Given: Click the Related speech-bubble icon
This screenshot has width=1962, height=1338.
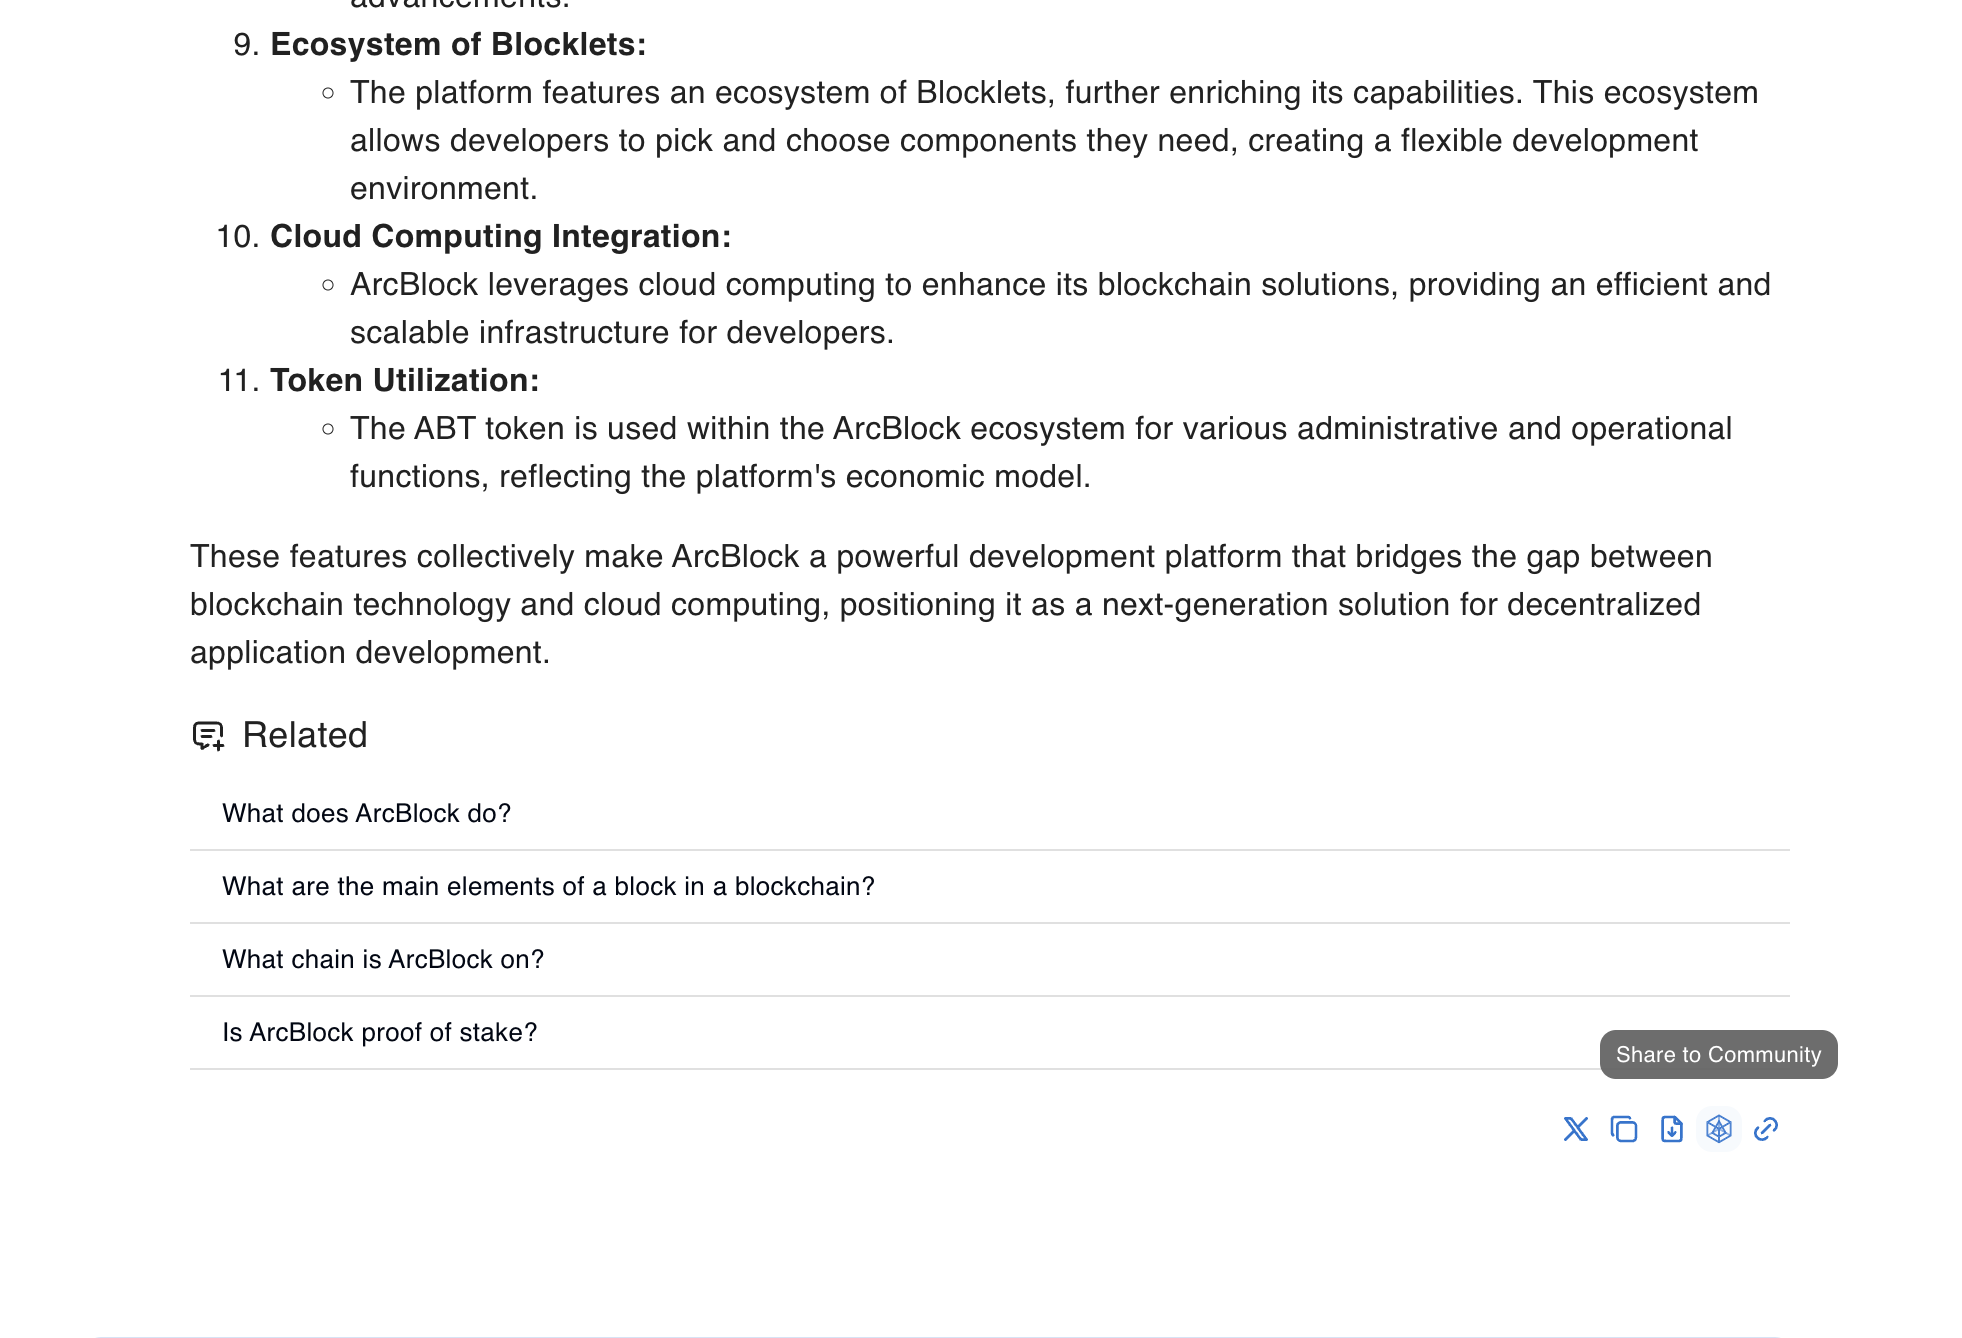Looking at the screenshot, I should point(208,736).
